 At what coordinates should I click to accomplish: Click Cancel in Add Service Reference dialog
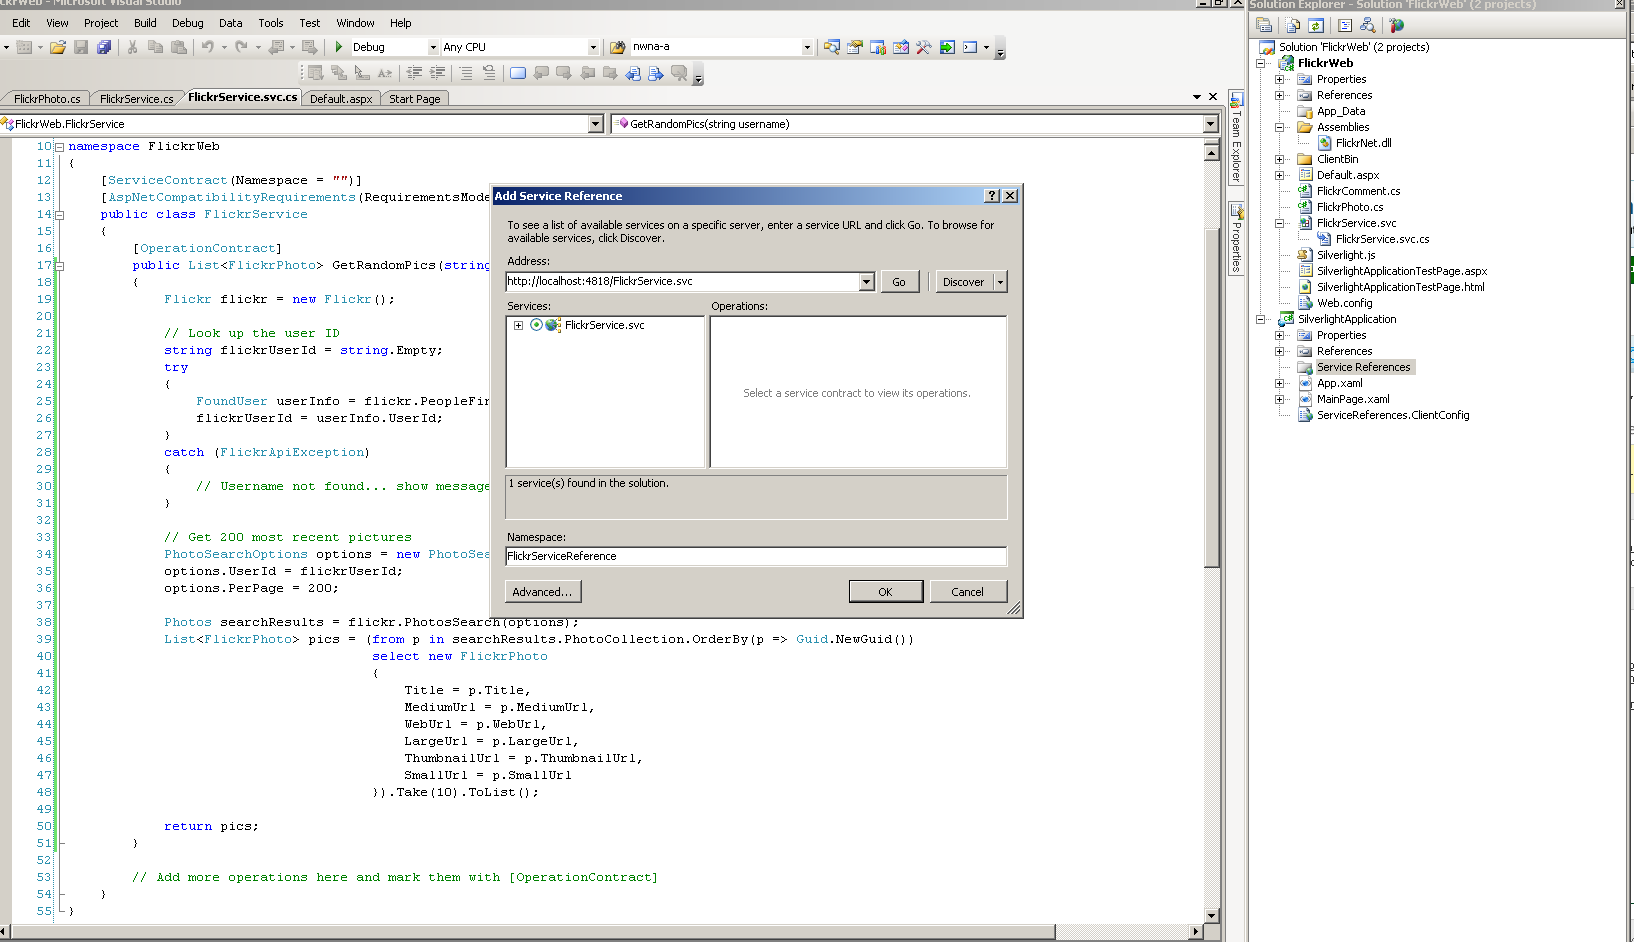[x=967, y=592]
